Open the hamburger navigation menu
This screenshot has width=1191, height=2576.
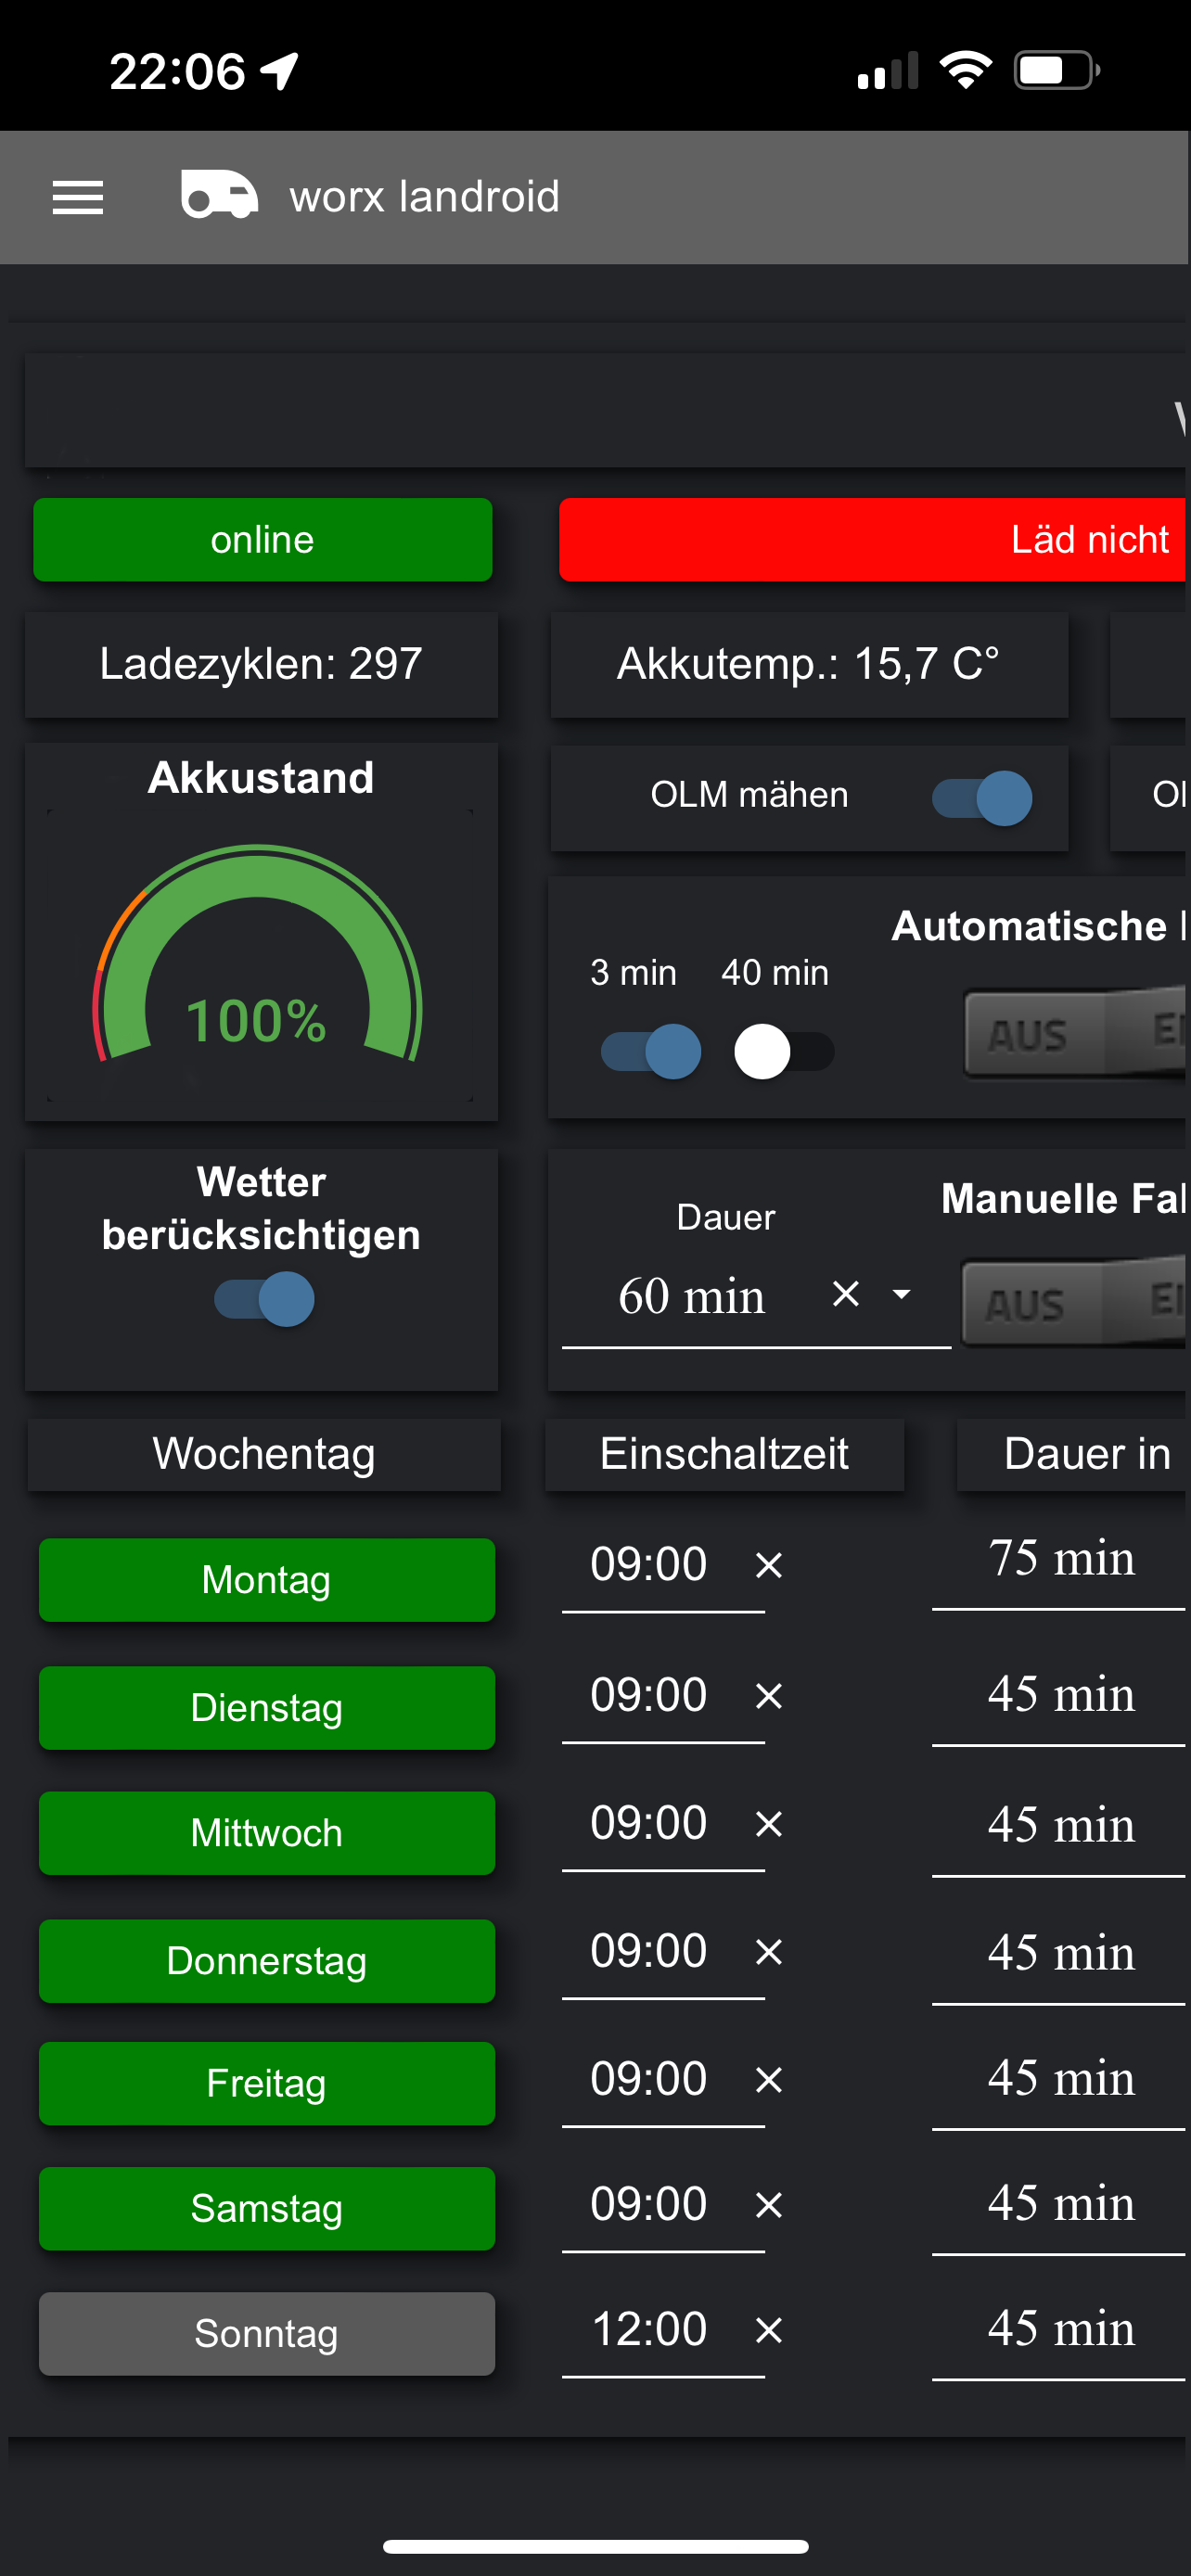point(77,197)
